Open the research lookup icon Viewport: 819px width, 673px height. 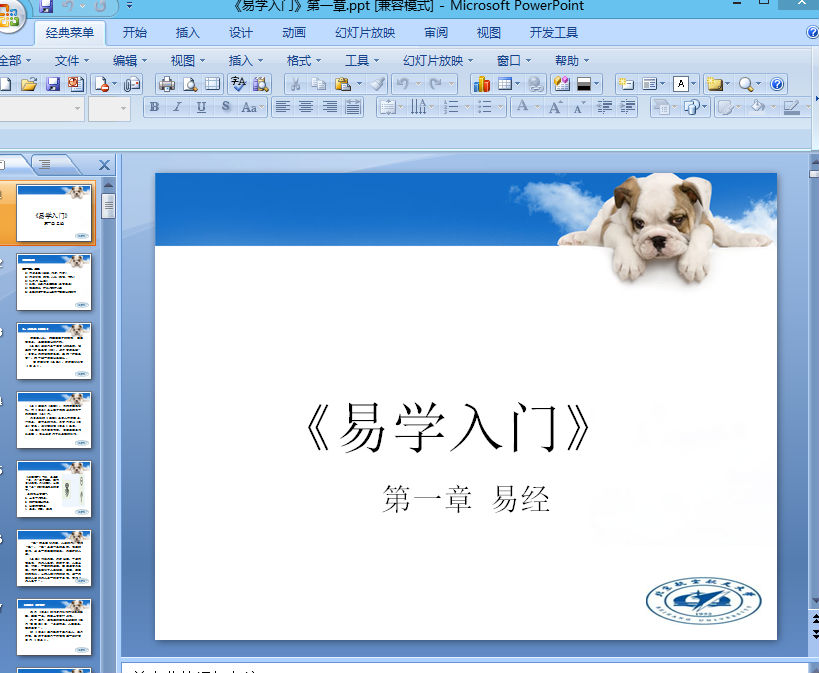pos(261,84)
